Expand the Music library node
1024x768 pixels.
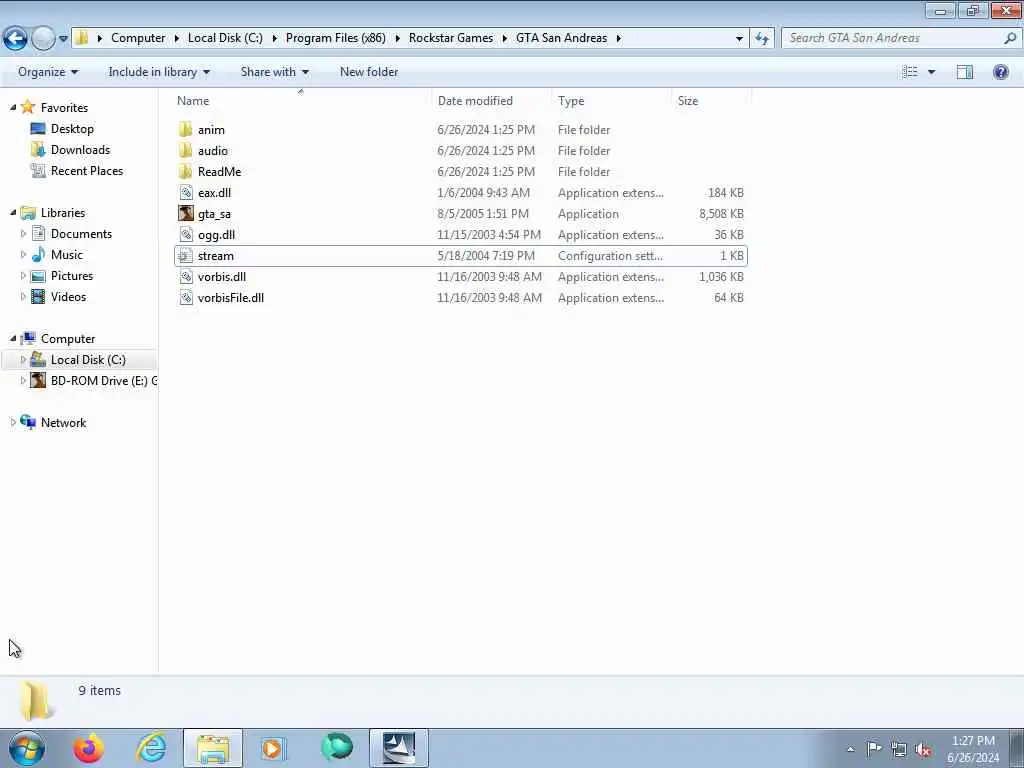tap(24, 255)
